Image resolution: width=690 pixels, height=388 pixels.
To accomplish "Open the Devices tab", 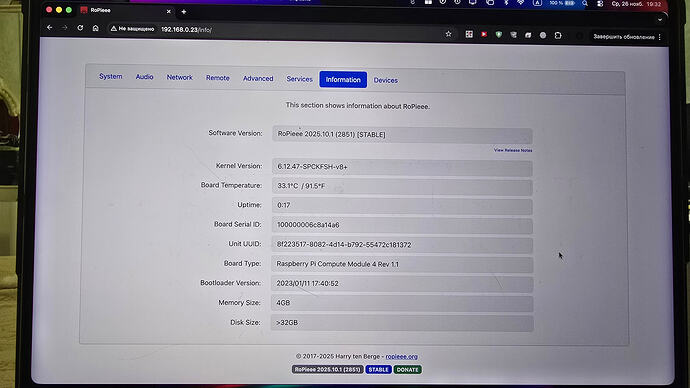I will [385, 81].
